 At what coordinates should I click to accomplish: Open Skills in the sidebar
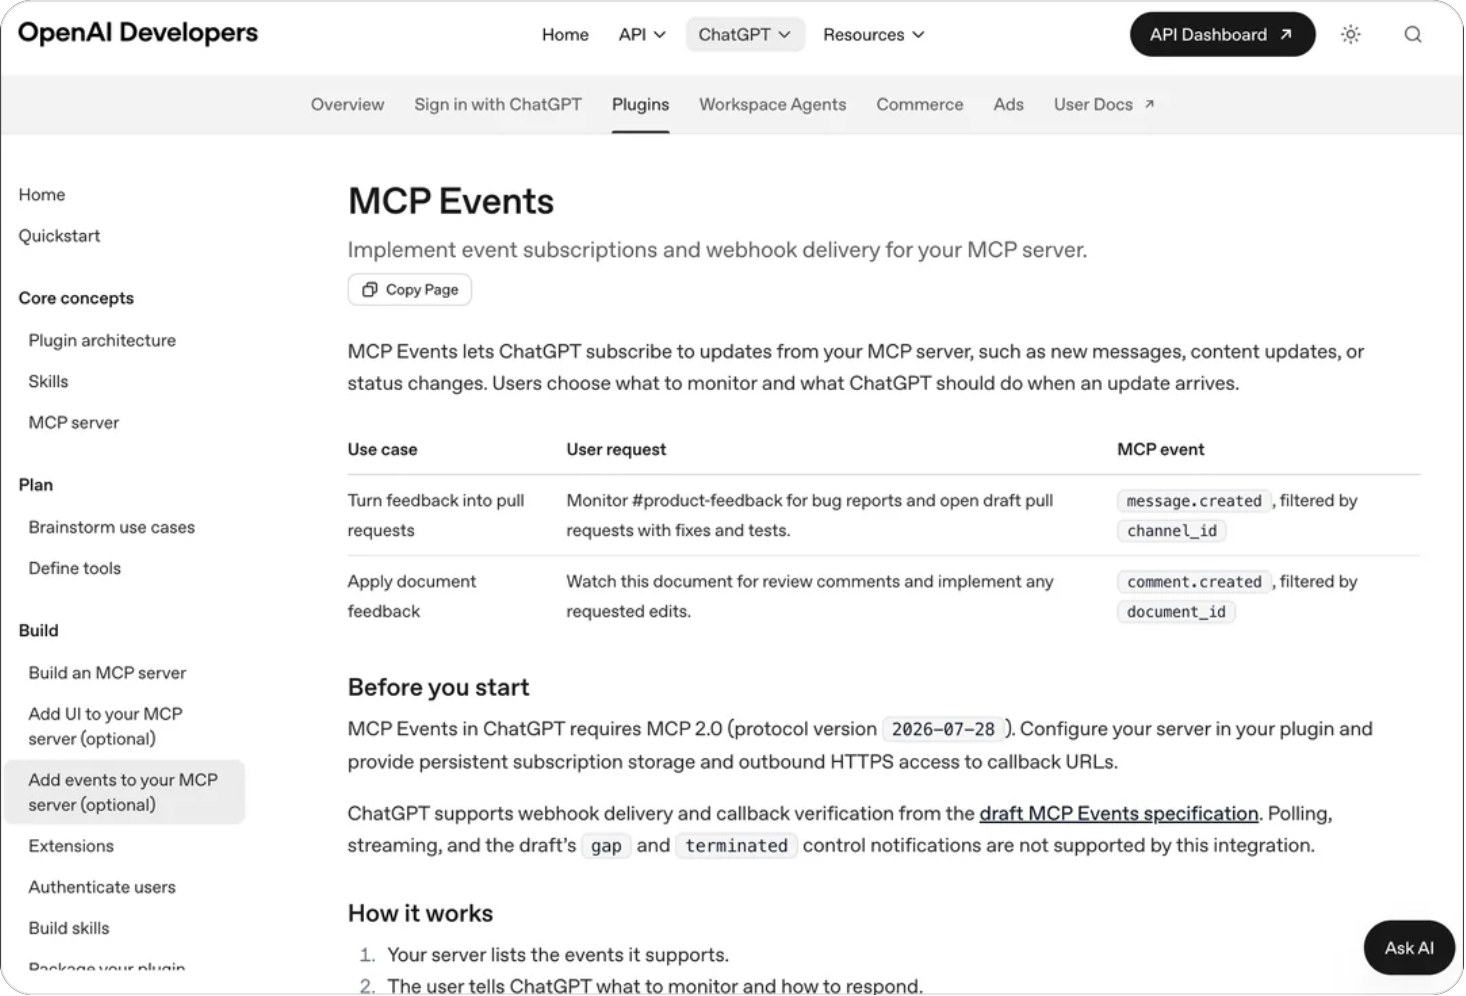pyautogui.click(x=48, y=381)
